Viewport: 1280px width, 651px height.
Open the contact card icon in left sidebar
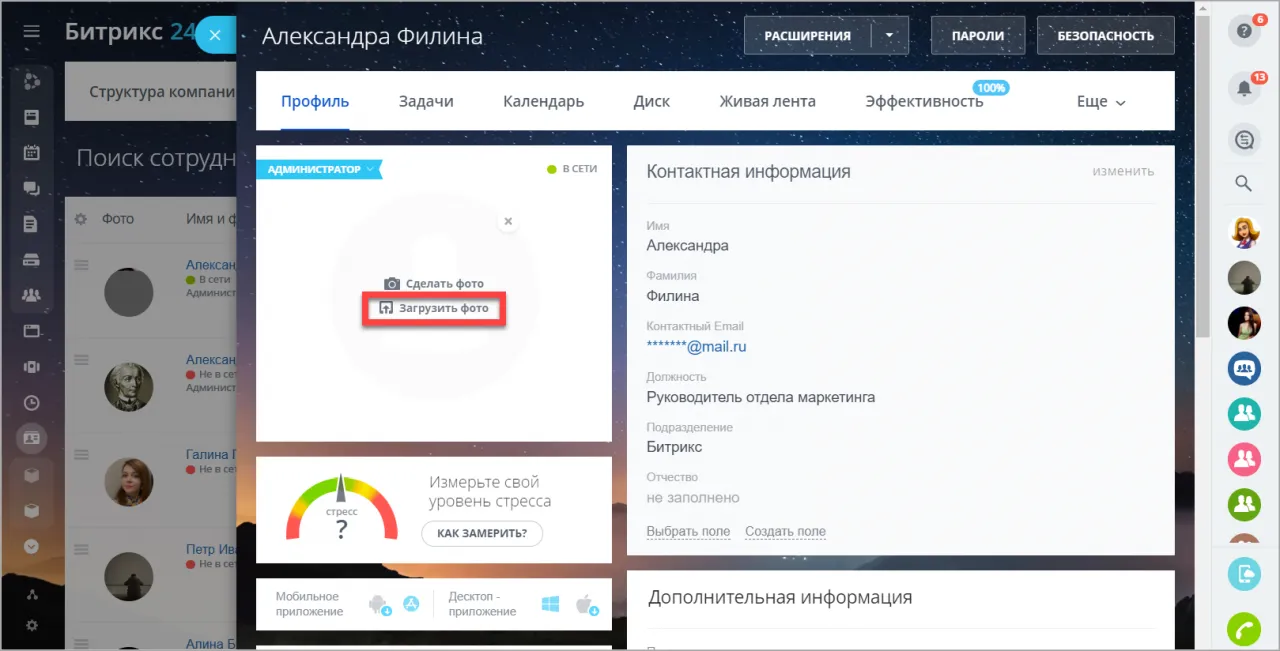point(31,438)
